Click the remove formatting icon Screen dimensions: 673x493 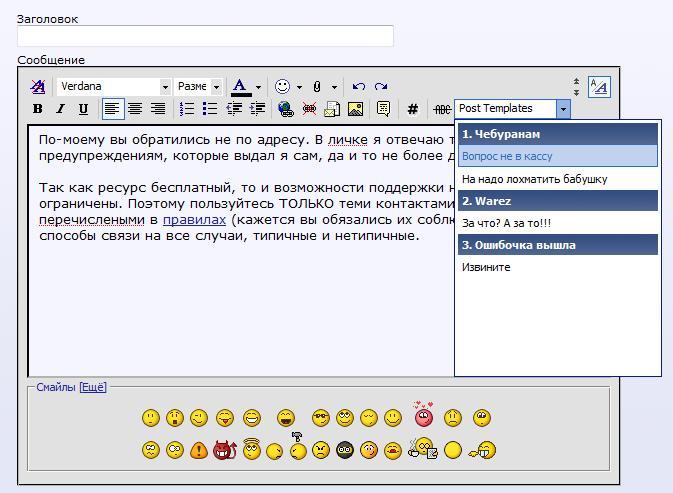coord(38,87)
